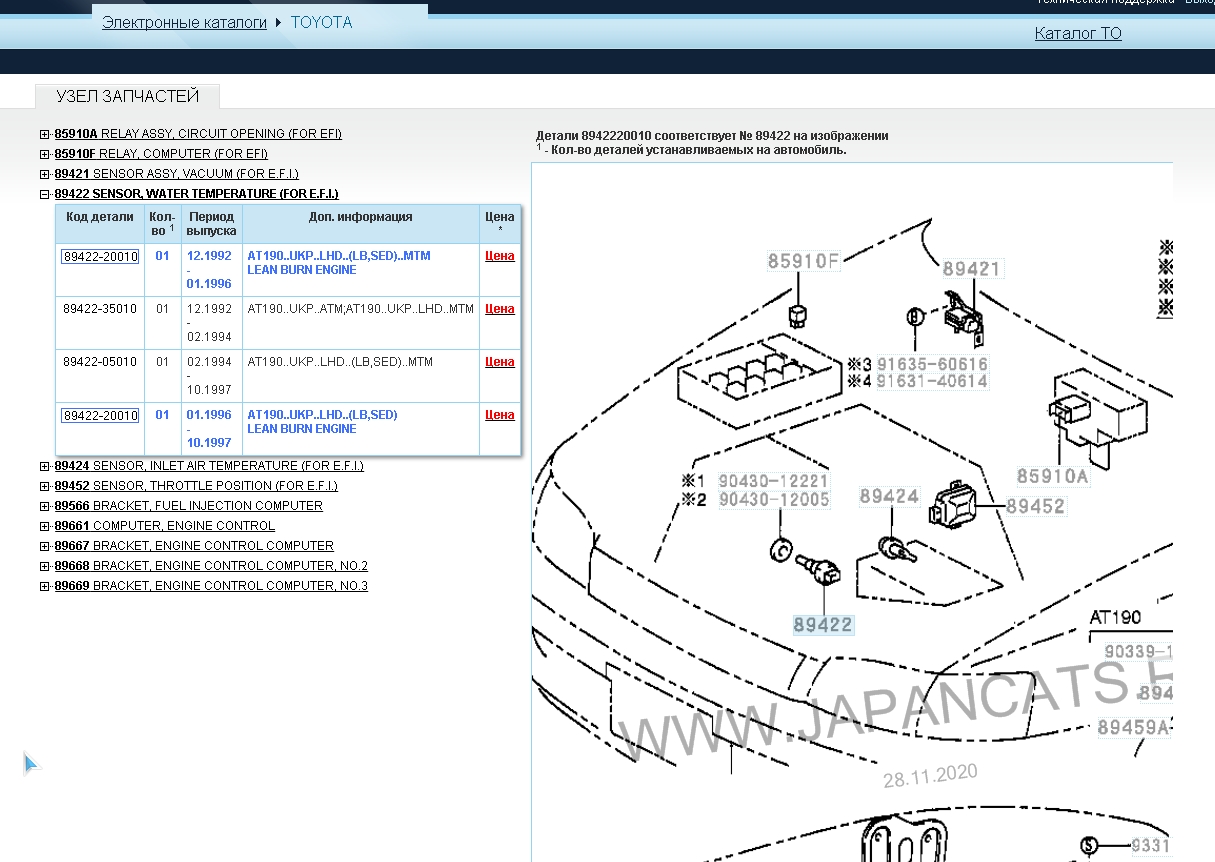Select the first 89422-20010 part code field
This screenshot has height=862, width=1215.
pos(100,257)
